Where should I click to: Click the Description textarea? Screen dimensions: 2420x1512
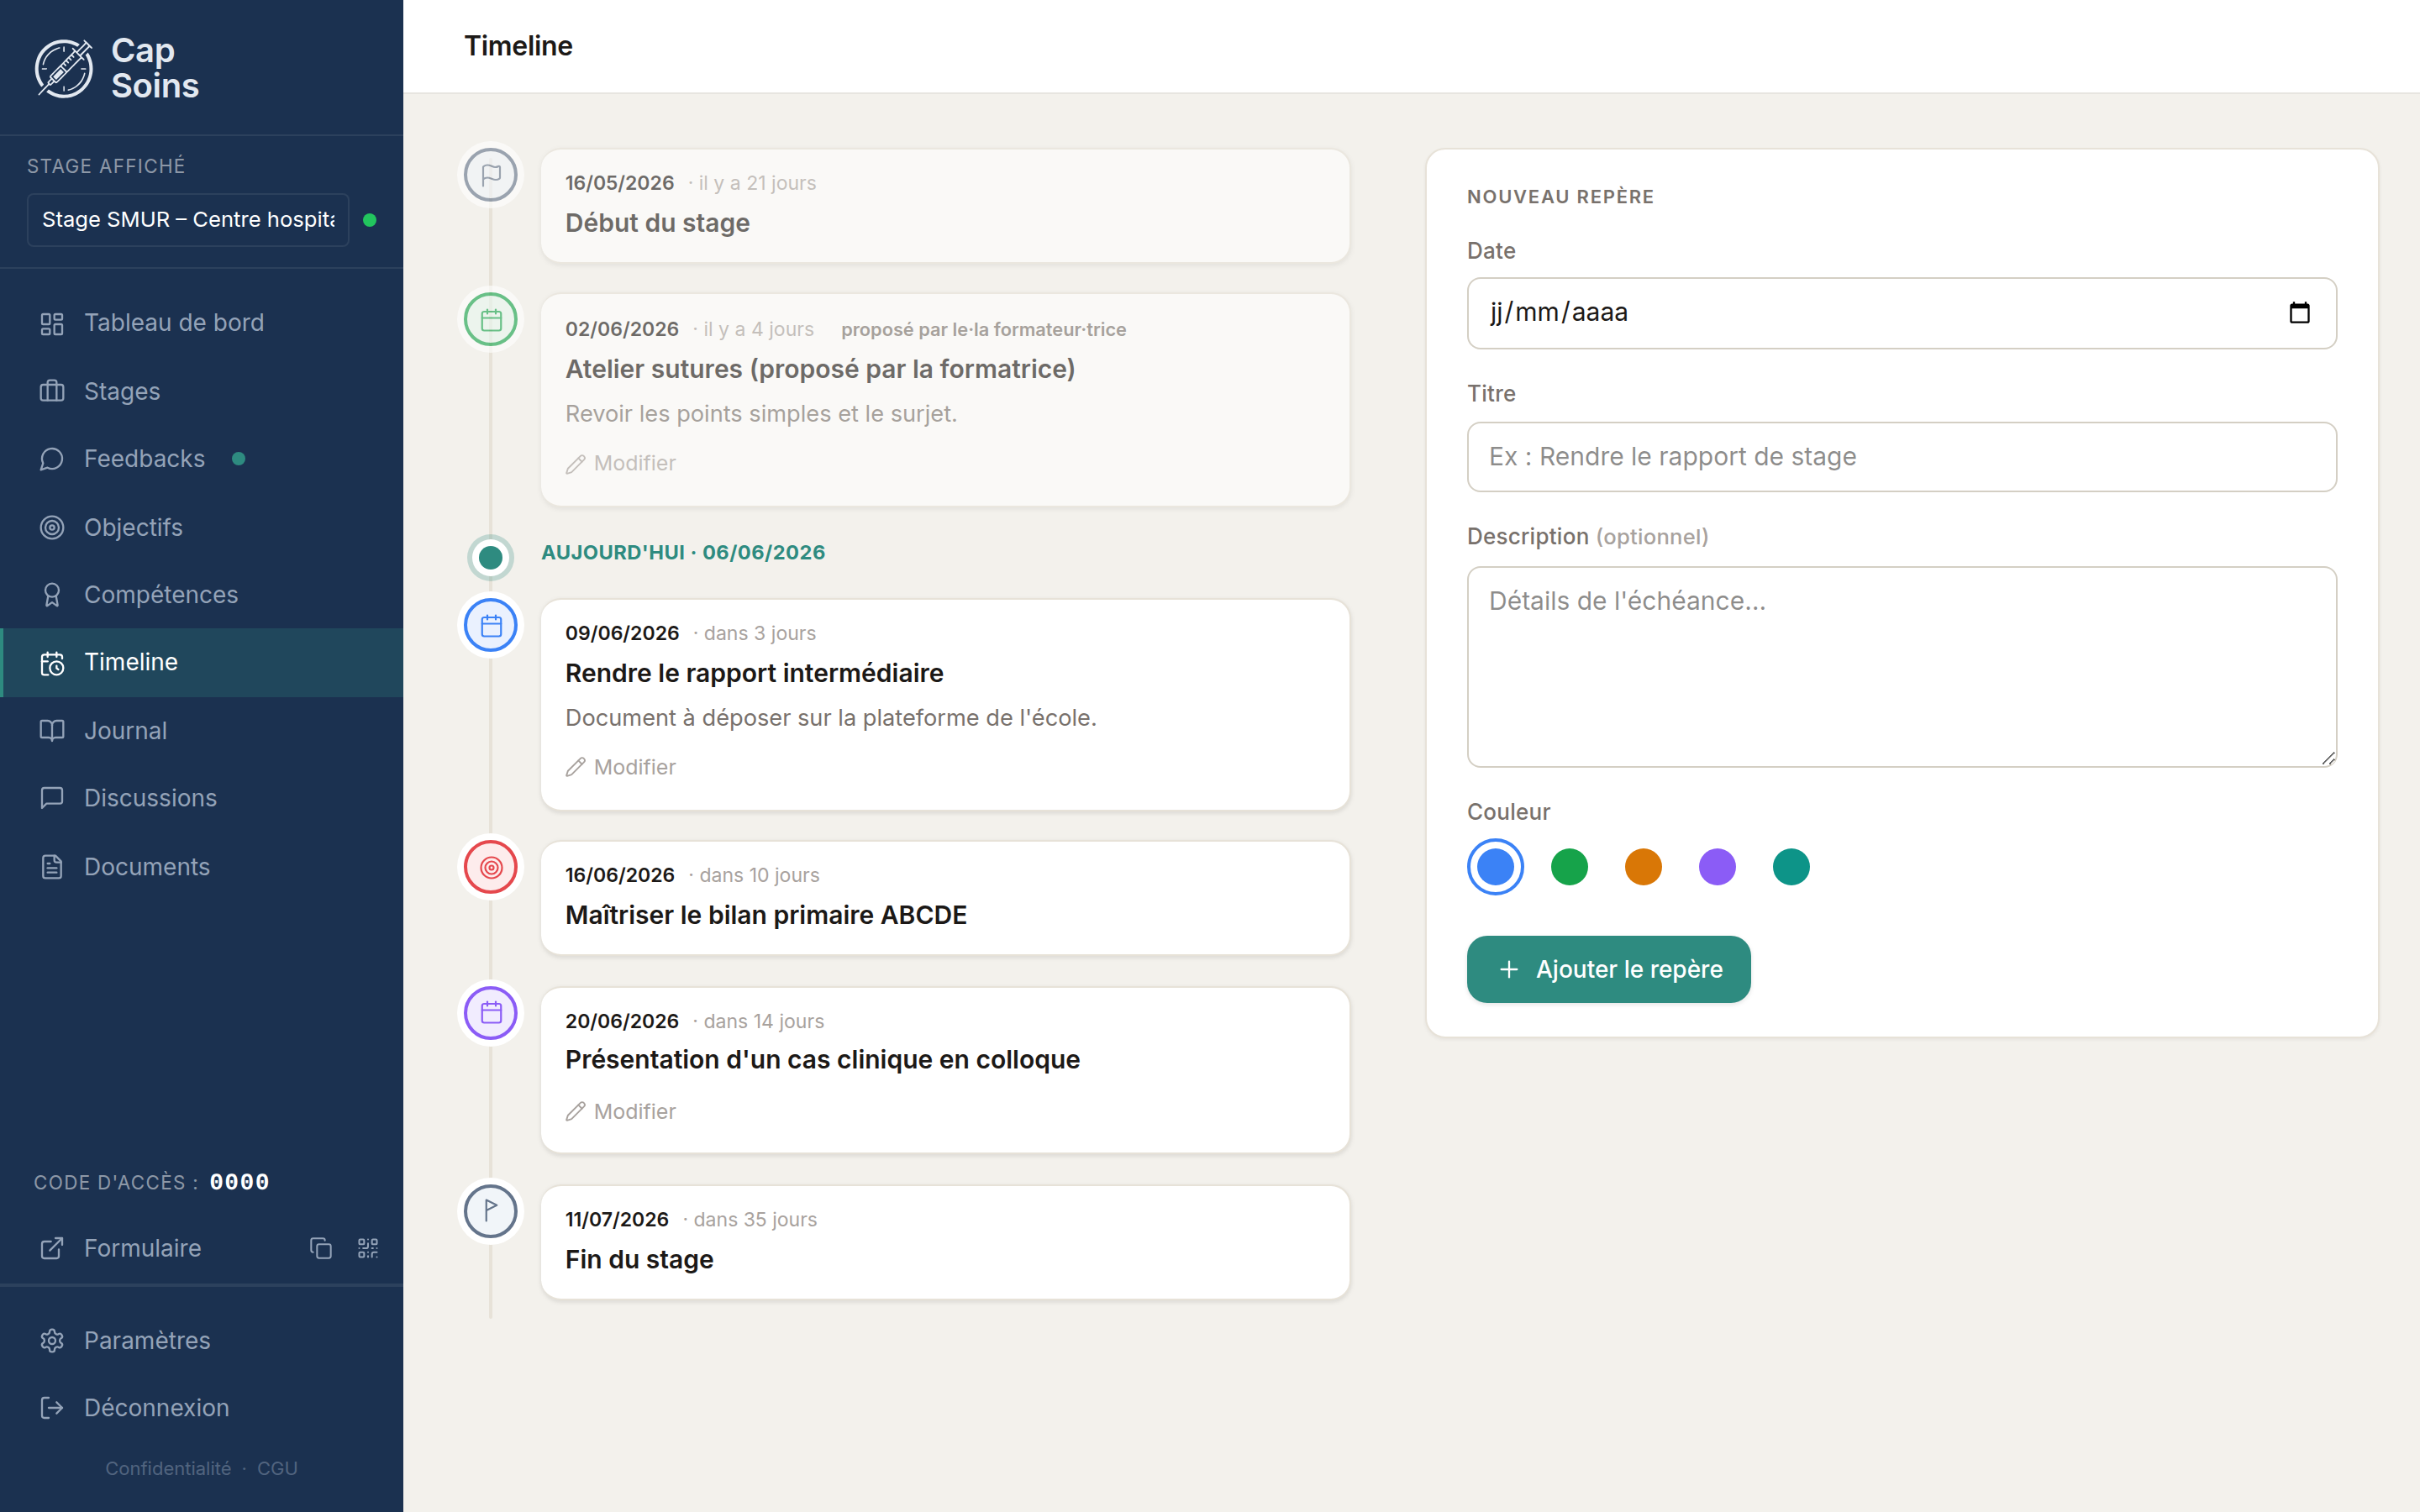point(1901,667)
